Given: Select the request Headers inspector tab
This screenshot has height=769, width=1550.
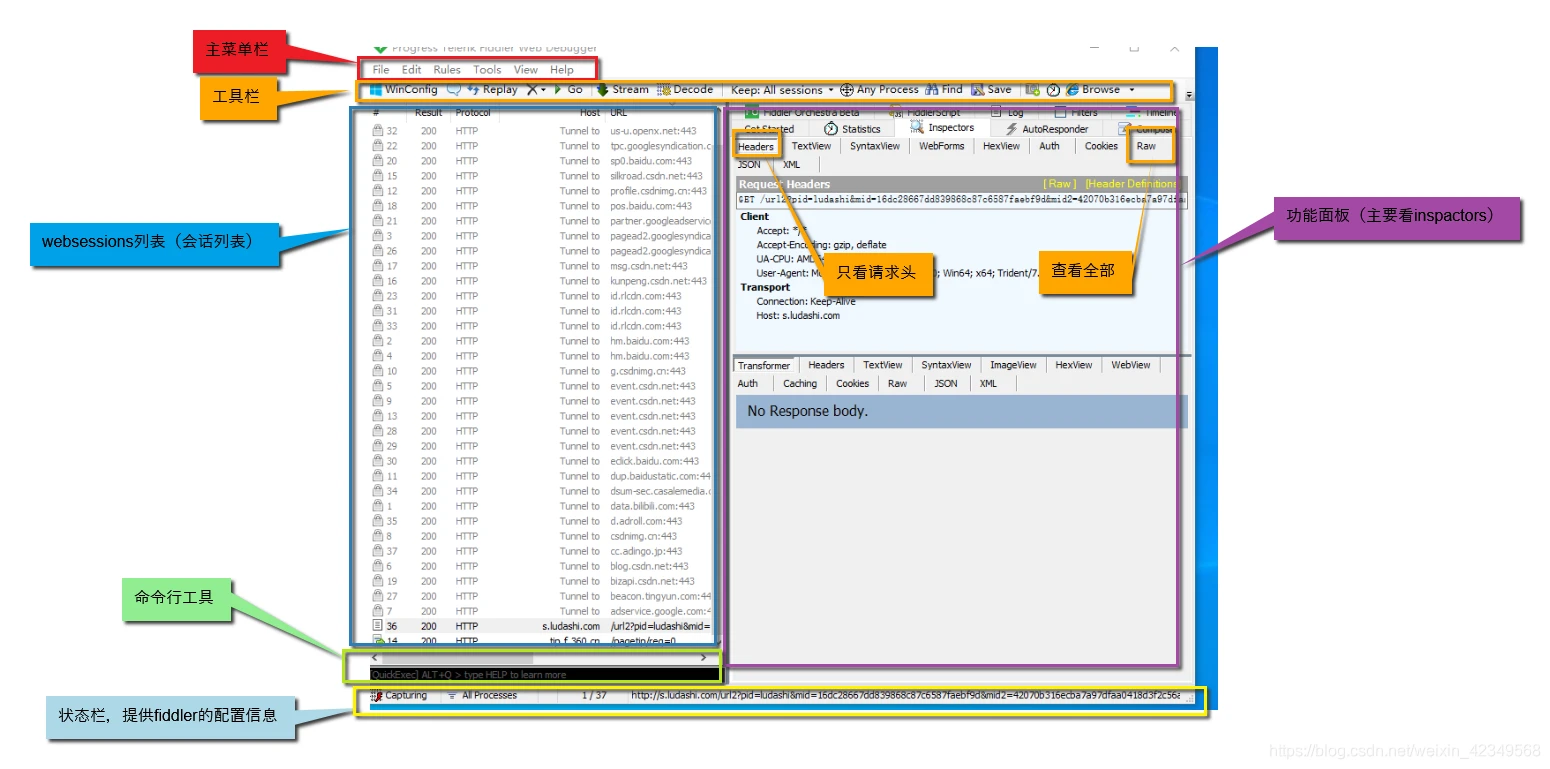Looking at the screenshot, I should [756, 147].
